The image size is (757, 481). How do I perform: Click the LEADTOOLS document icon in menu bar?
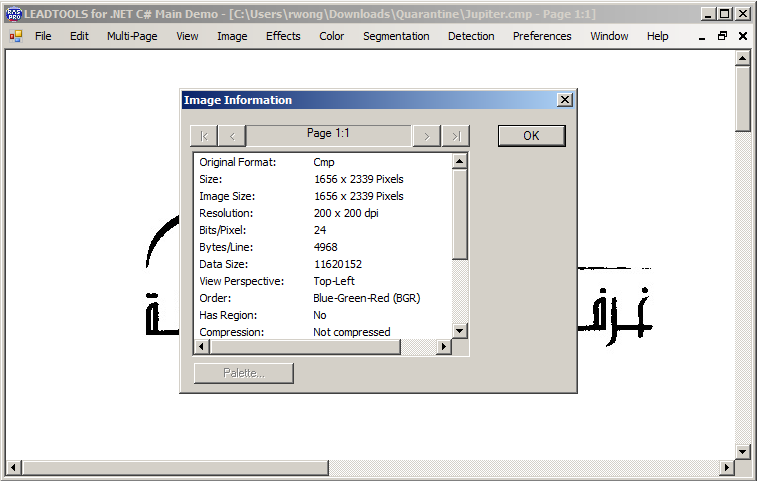click(x=16, y=36)
